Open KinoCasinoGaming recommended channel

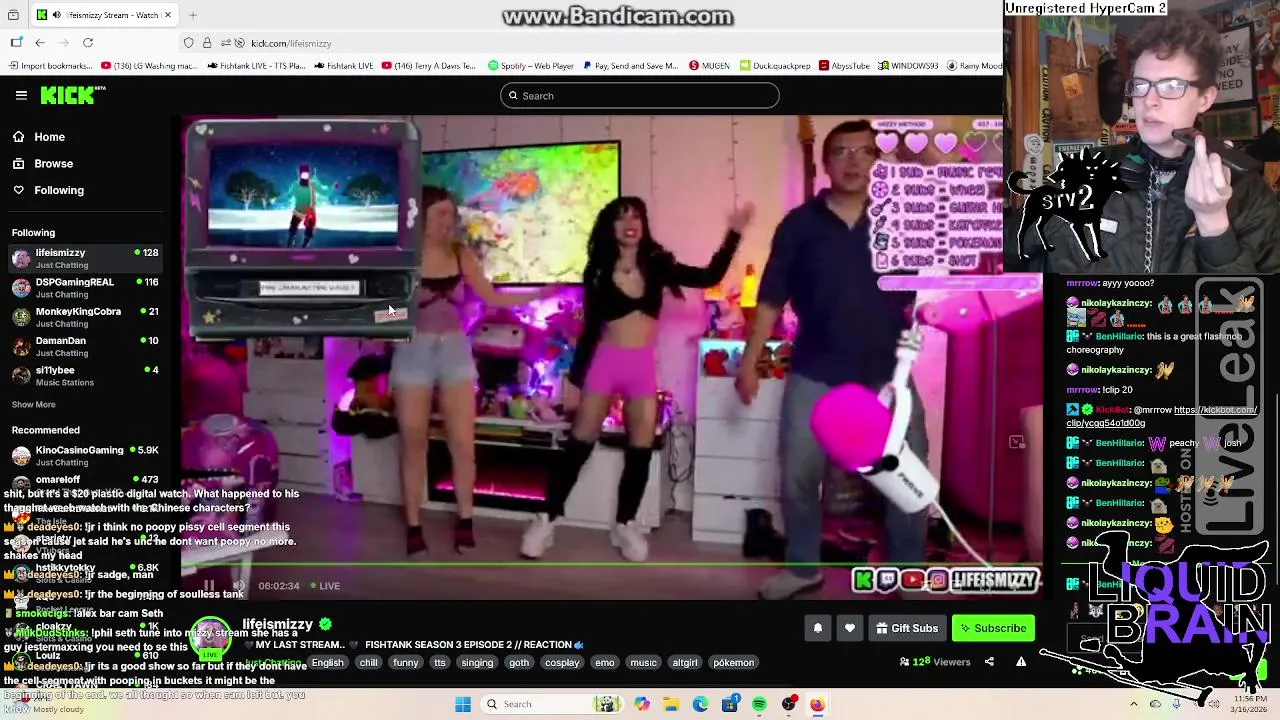coord(86,455)
